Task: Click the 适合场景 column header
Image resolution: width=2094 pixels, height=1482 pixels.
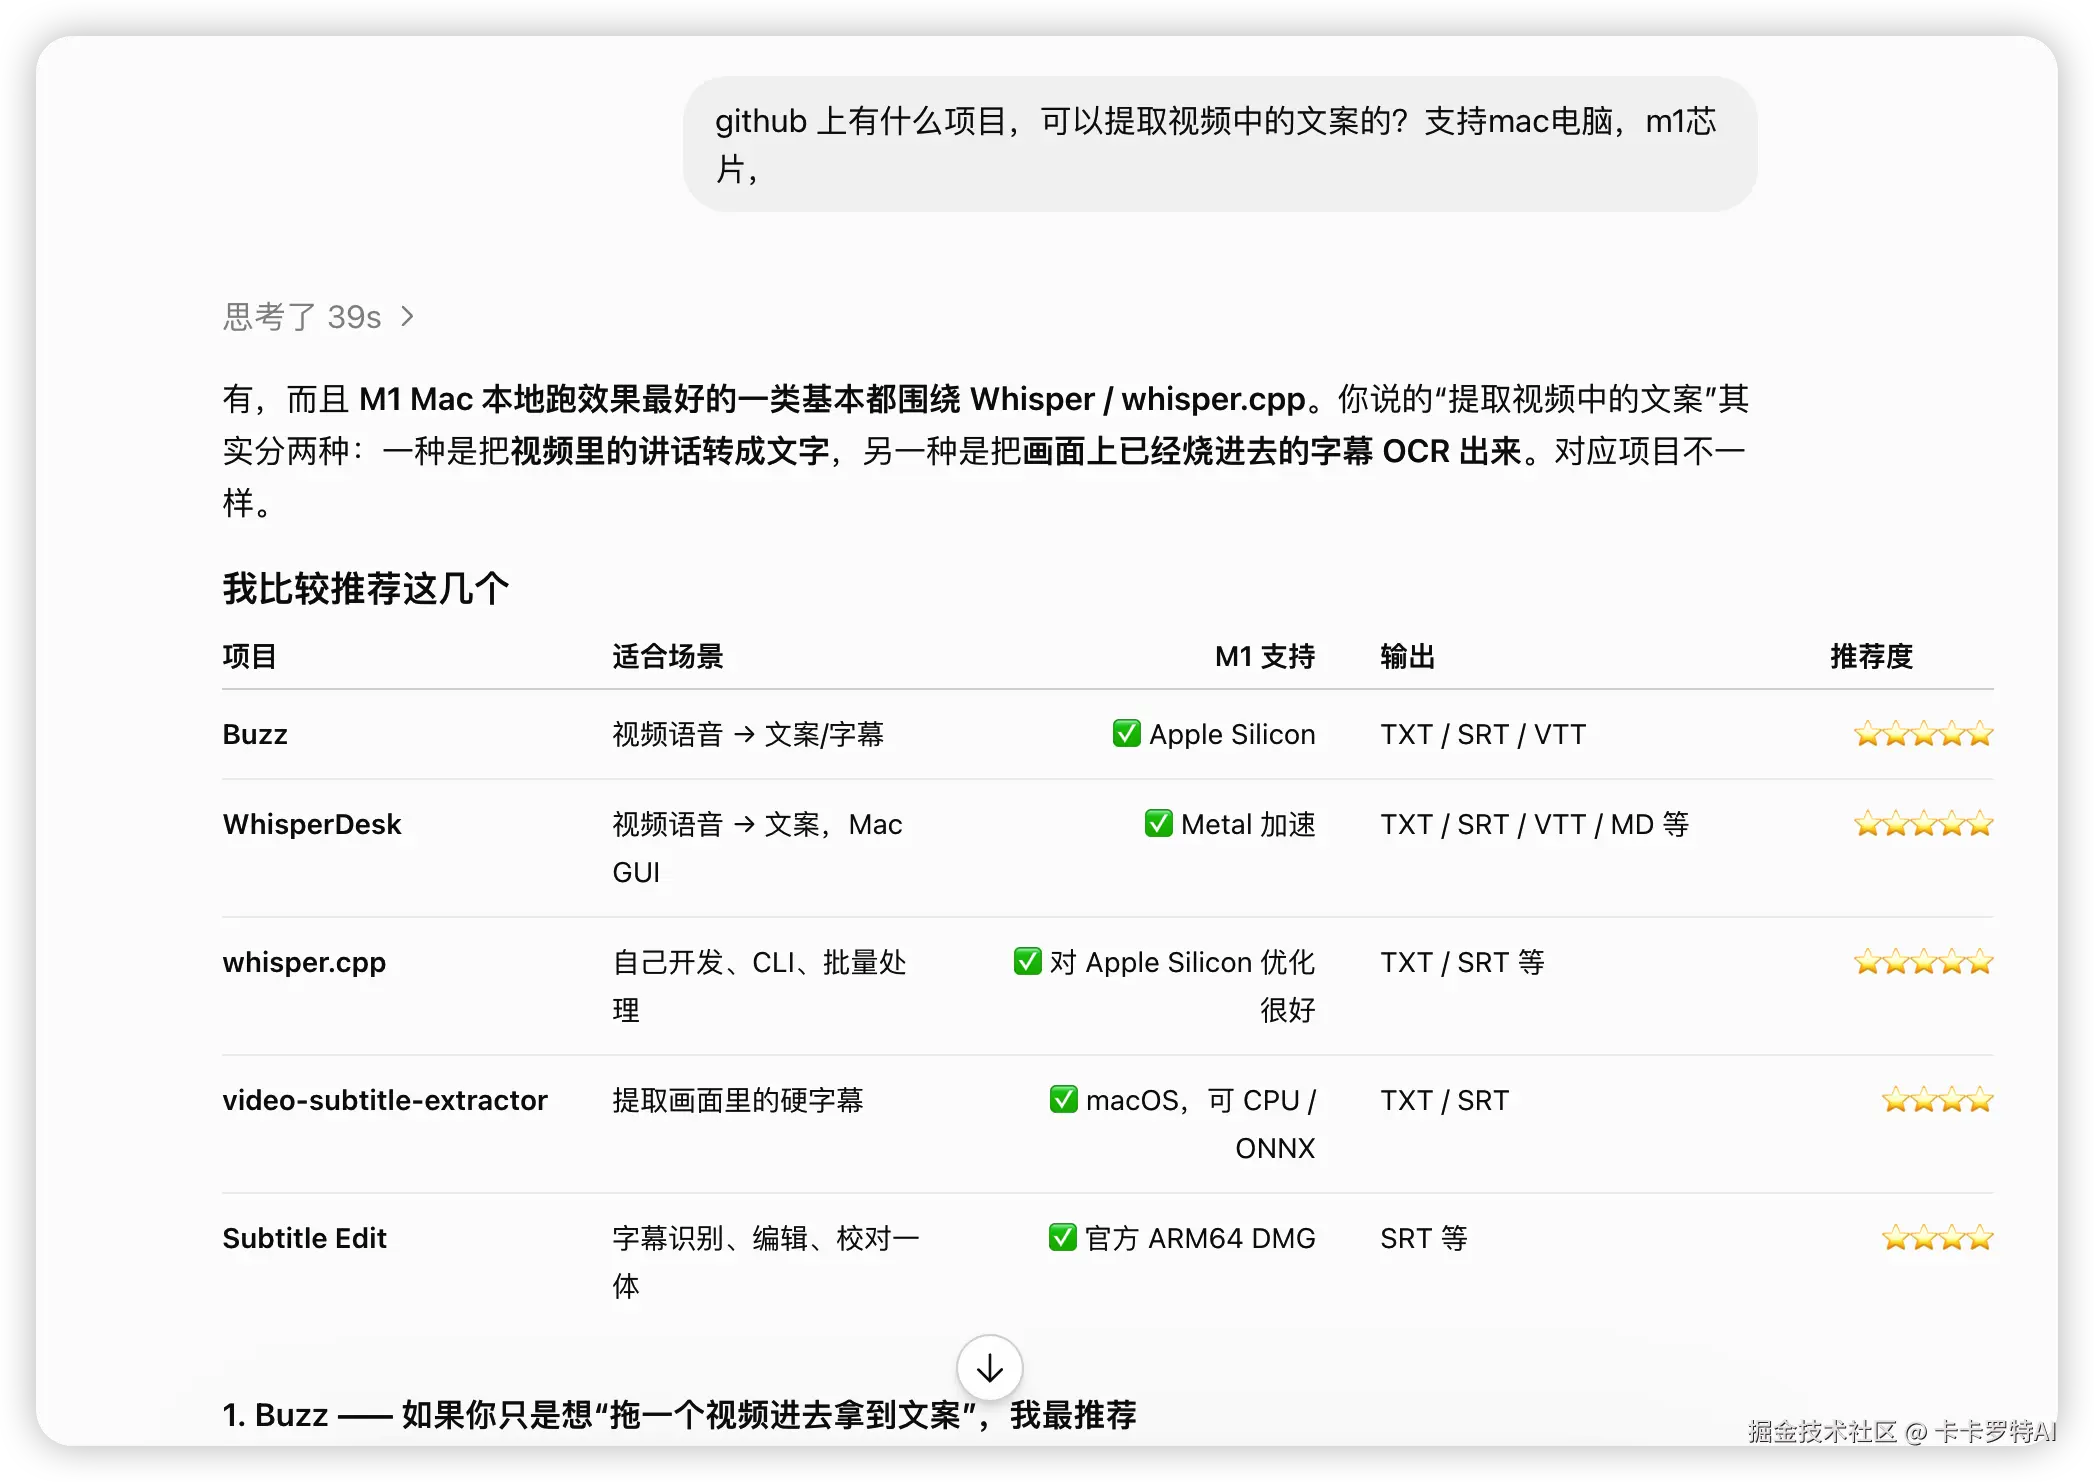Action: tap(668, 656)
